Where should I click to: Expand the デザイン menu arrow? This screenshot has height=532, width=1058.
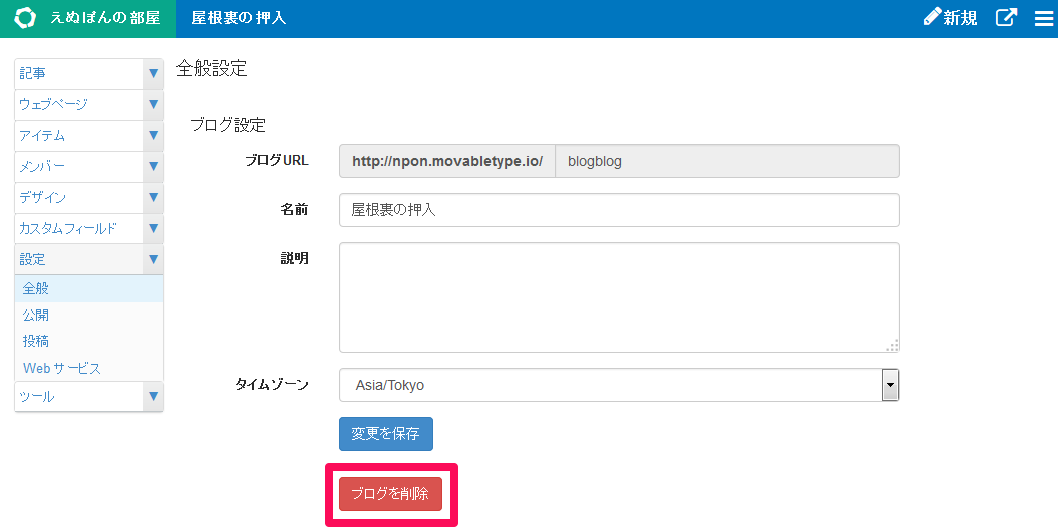153,197
